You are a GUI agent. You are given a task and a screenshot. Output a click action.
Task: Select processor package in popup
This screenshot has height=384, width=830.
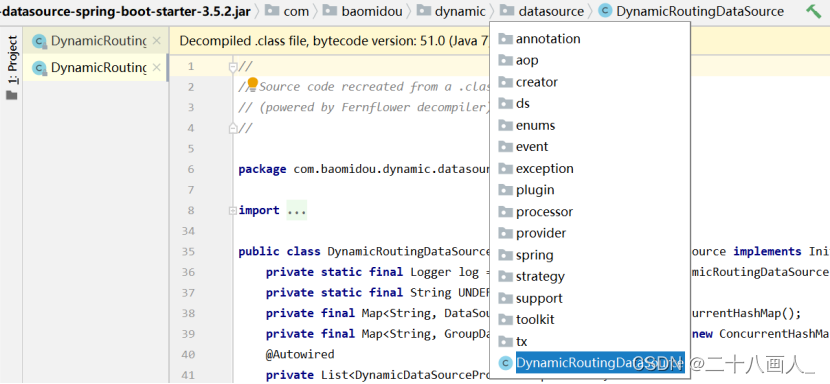(x=590, y=212)
